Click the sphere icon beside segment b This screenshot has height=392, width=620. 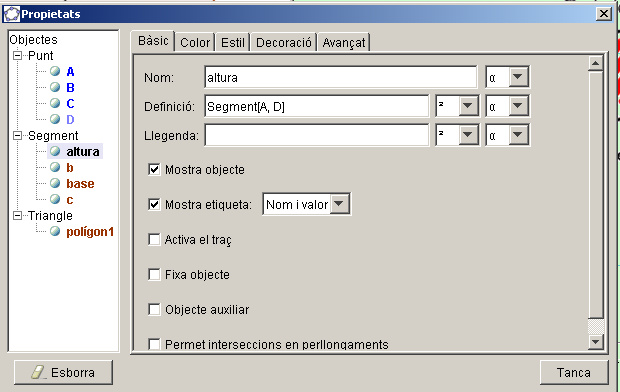point(55,167)
